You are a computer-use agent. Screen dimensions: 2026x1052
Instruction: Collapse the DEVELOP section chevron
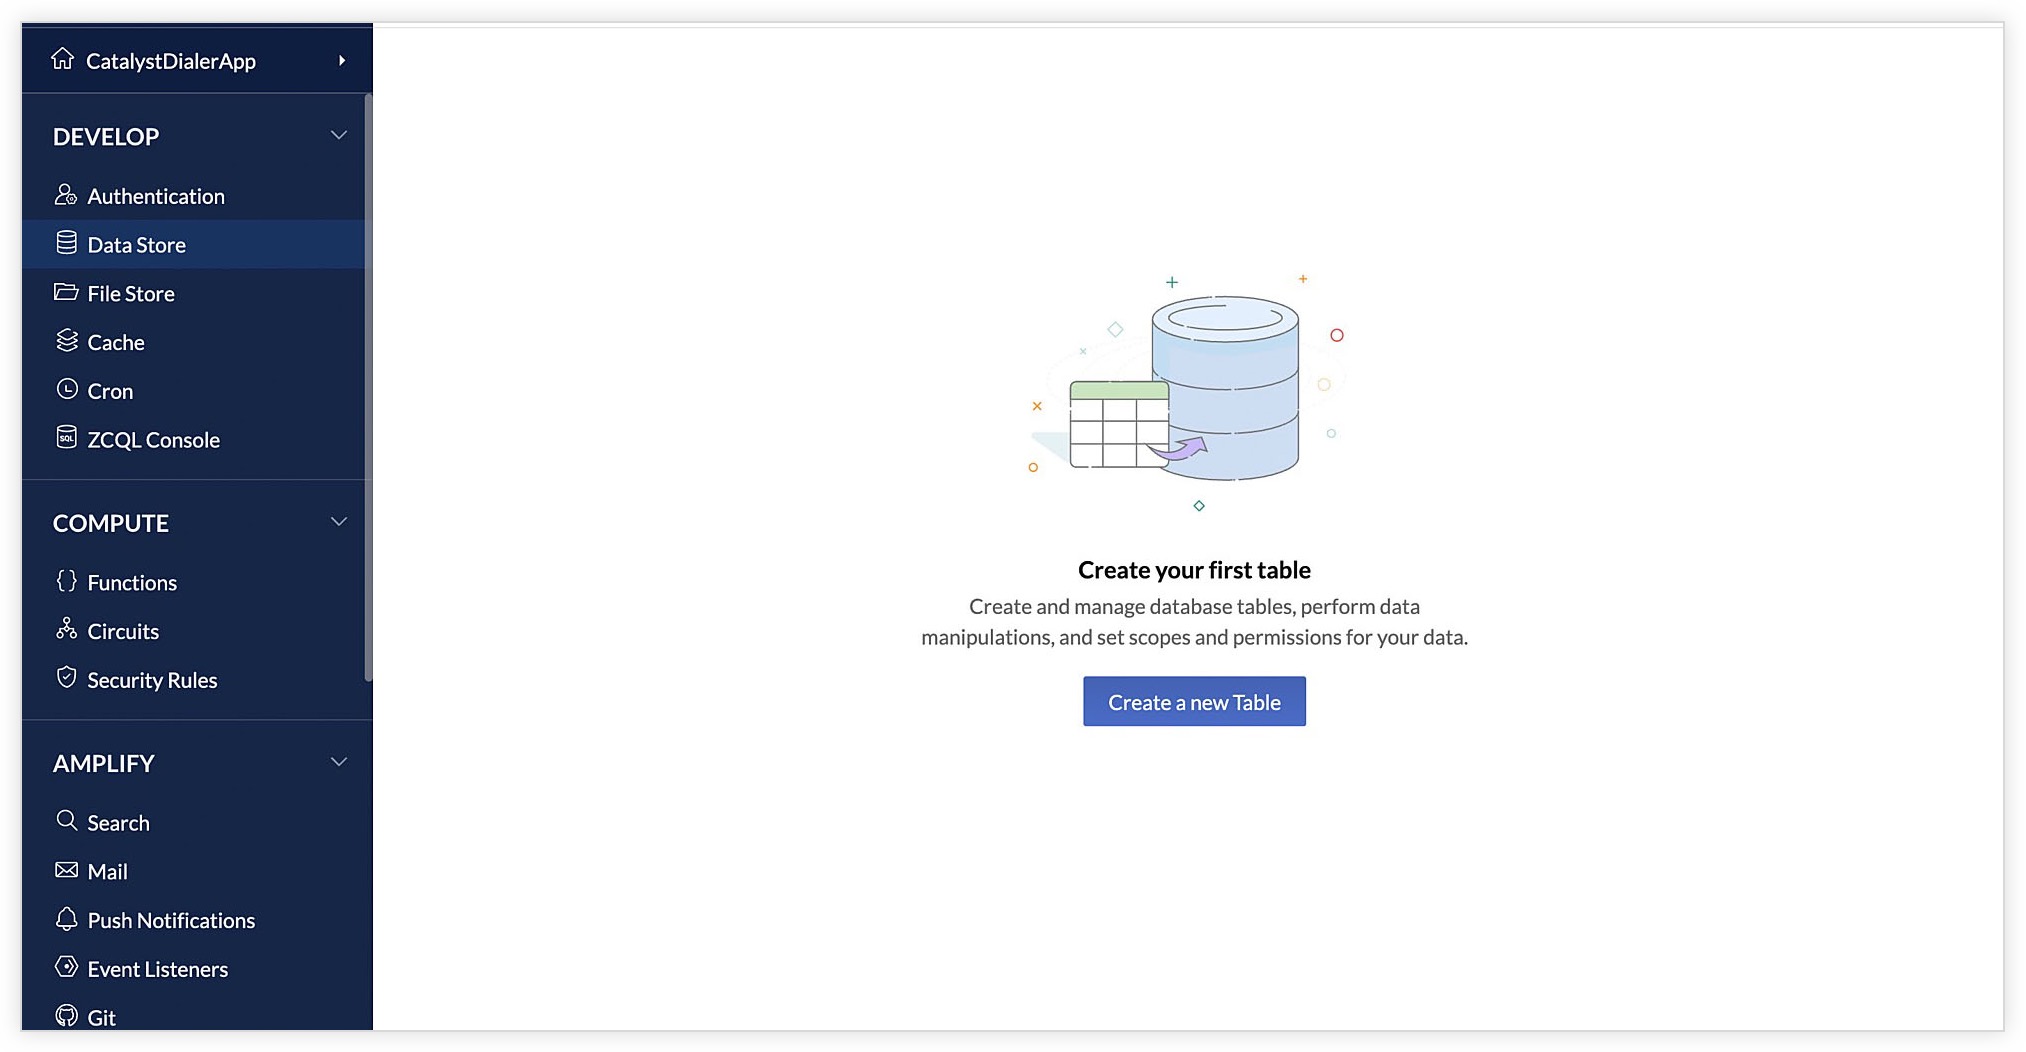(x=339, y=135)
